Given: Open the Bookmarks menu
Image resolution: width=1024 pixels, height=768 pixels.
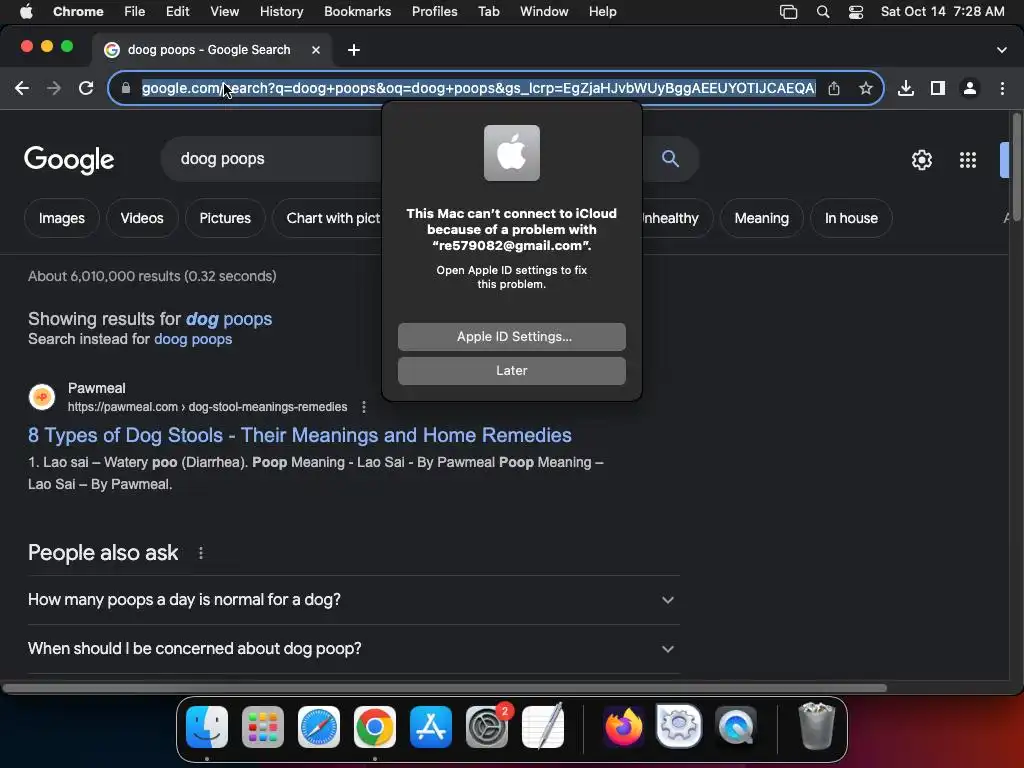Looking at the screenshot, I should point(357,12).
